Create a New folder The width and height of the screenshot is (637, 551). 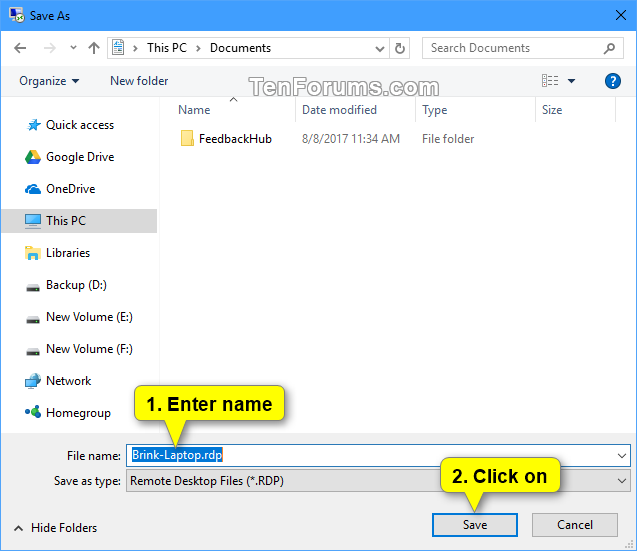[139, 81]
